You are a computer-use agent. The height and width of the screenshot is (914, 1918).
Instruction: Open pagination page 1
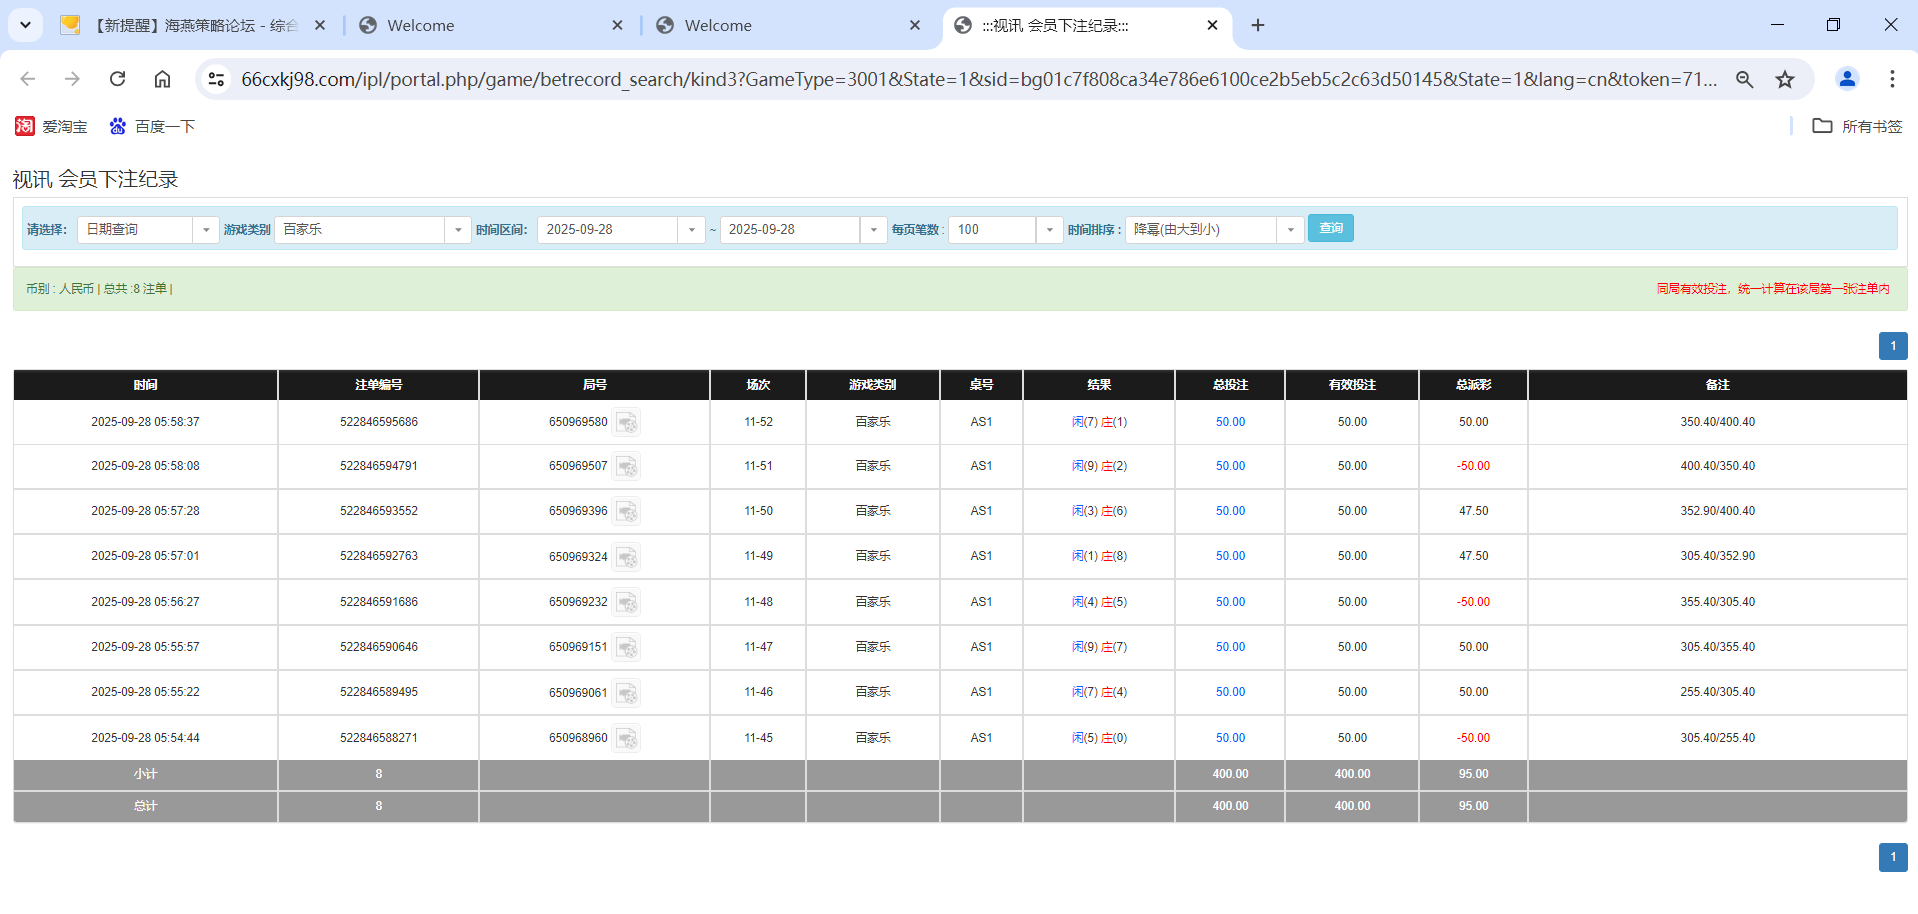1892,345
